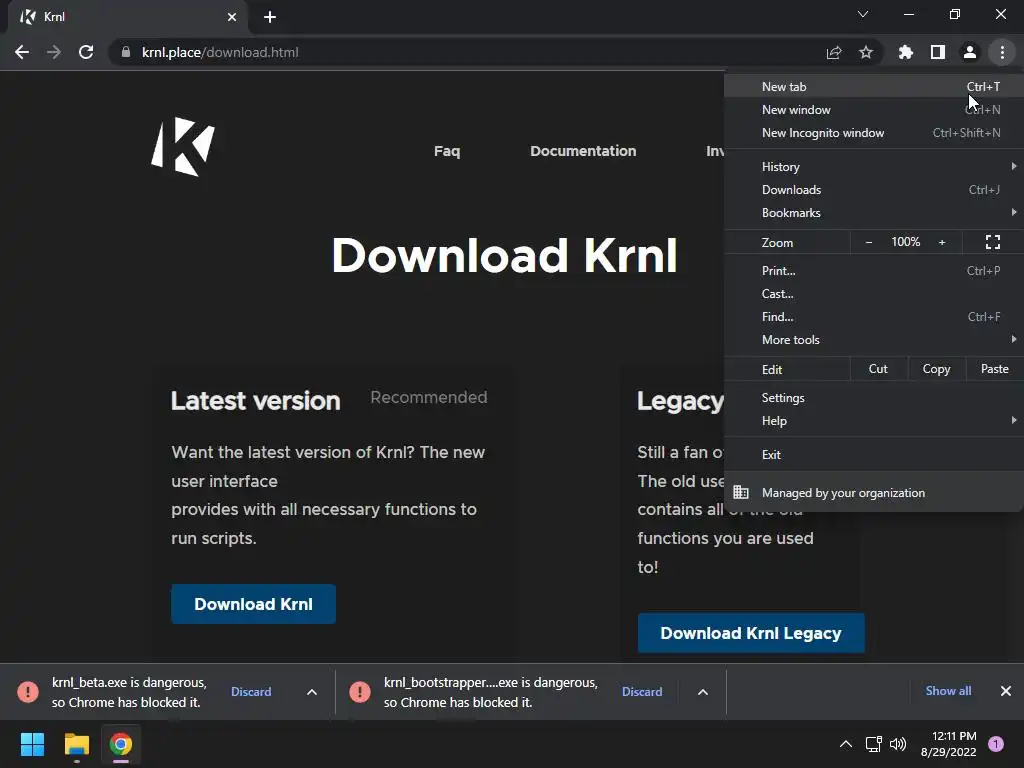This screenshot has width=1024, height=768.
Task: Click Paste in the Edit row
Action: [995, 369]
